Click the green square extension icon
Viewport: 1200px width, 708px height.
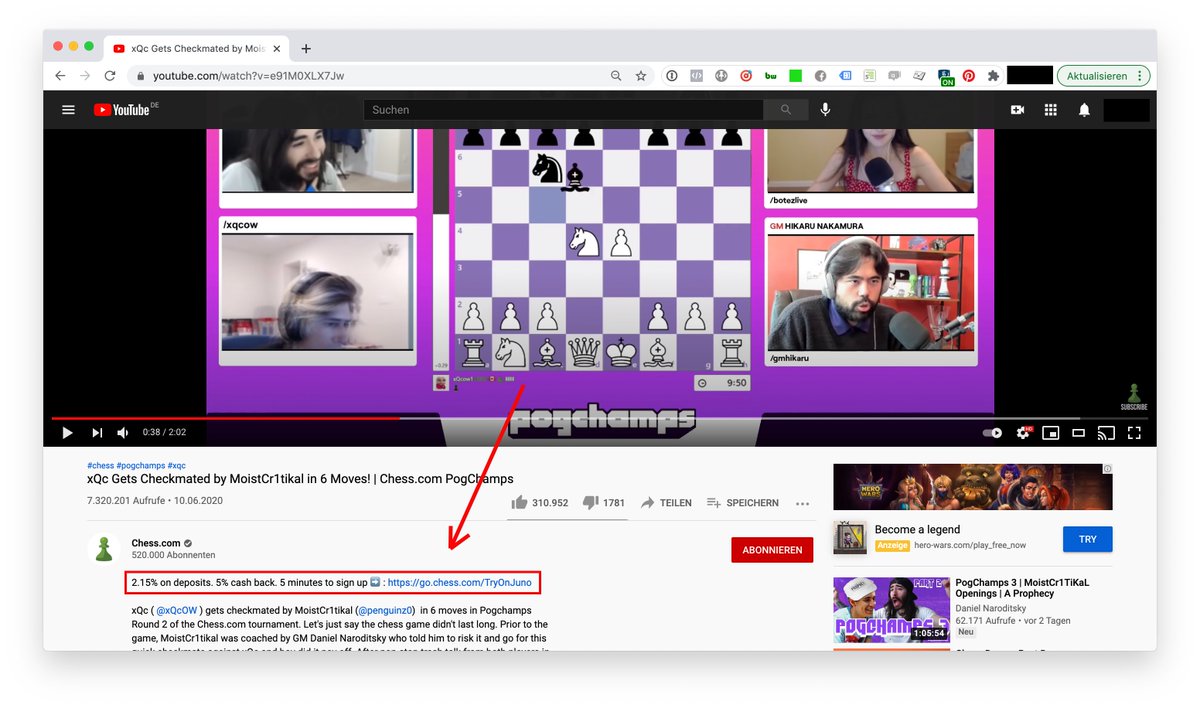click(796, 76)
